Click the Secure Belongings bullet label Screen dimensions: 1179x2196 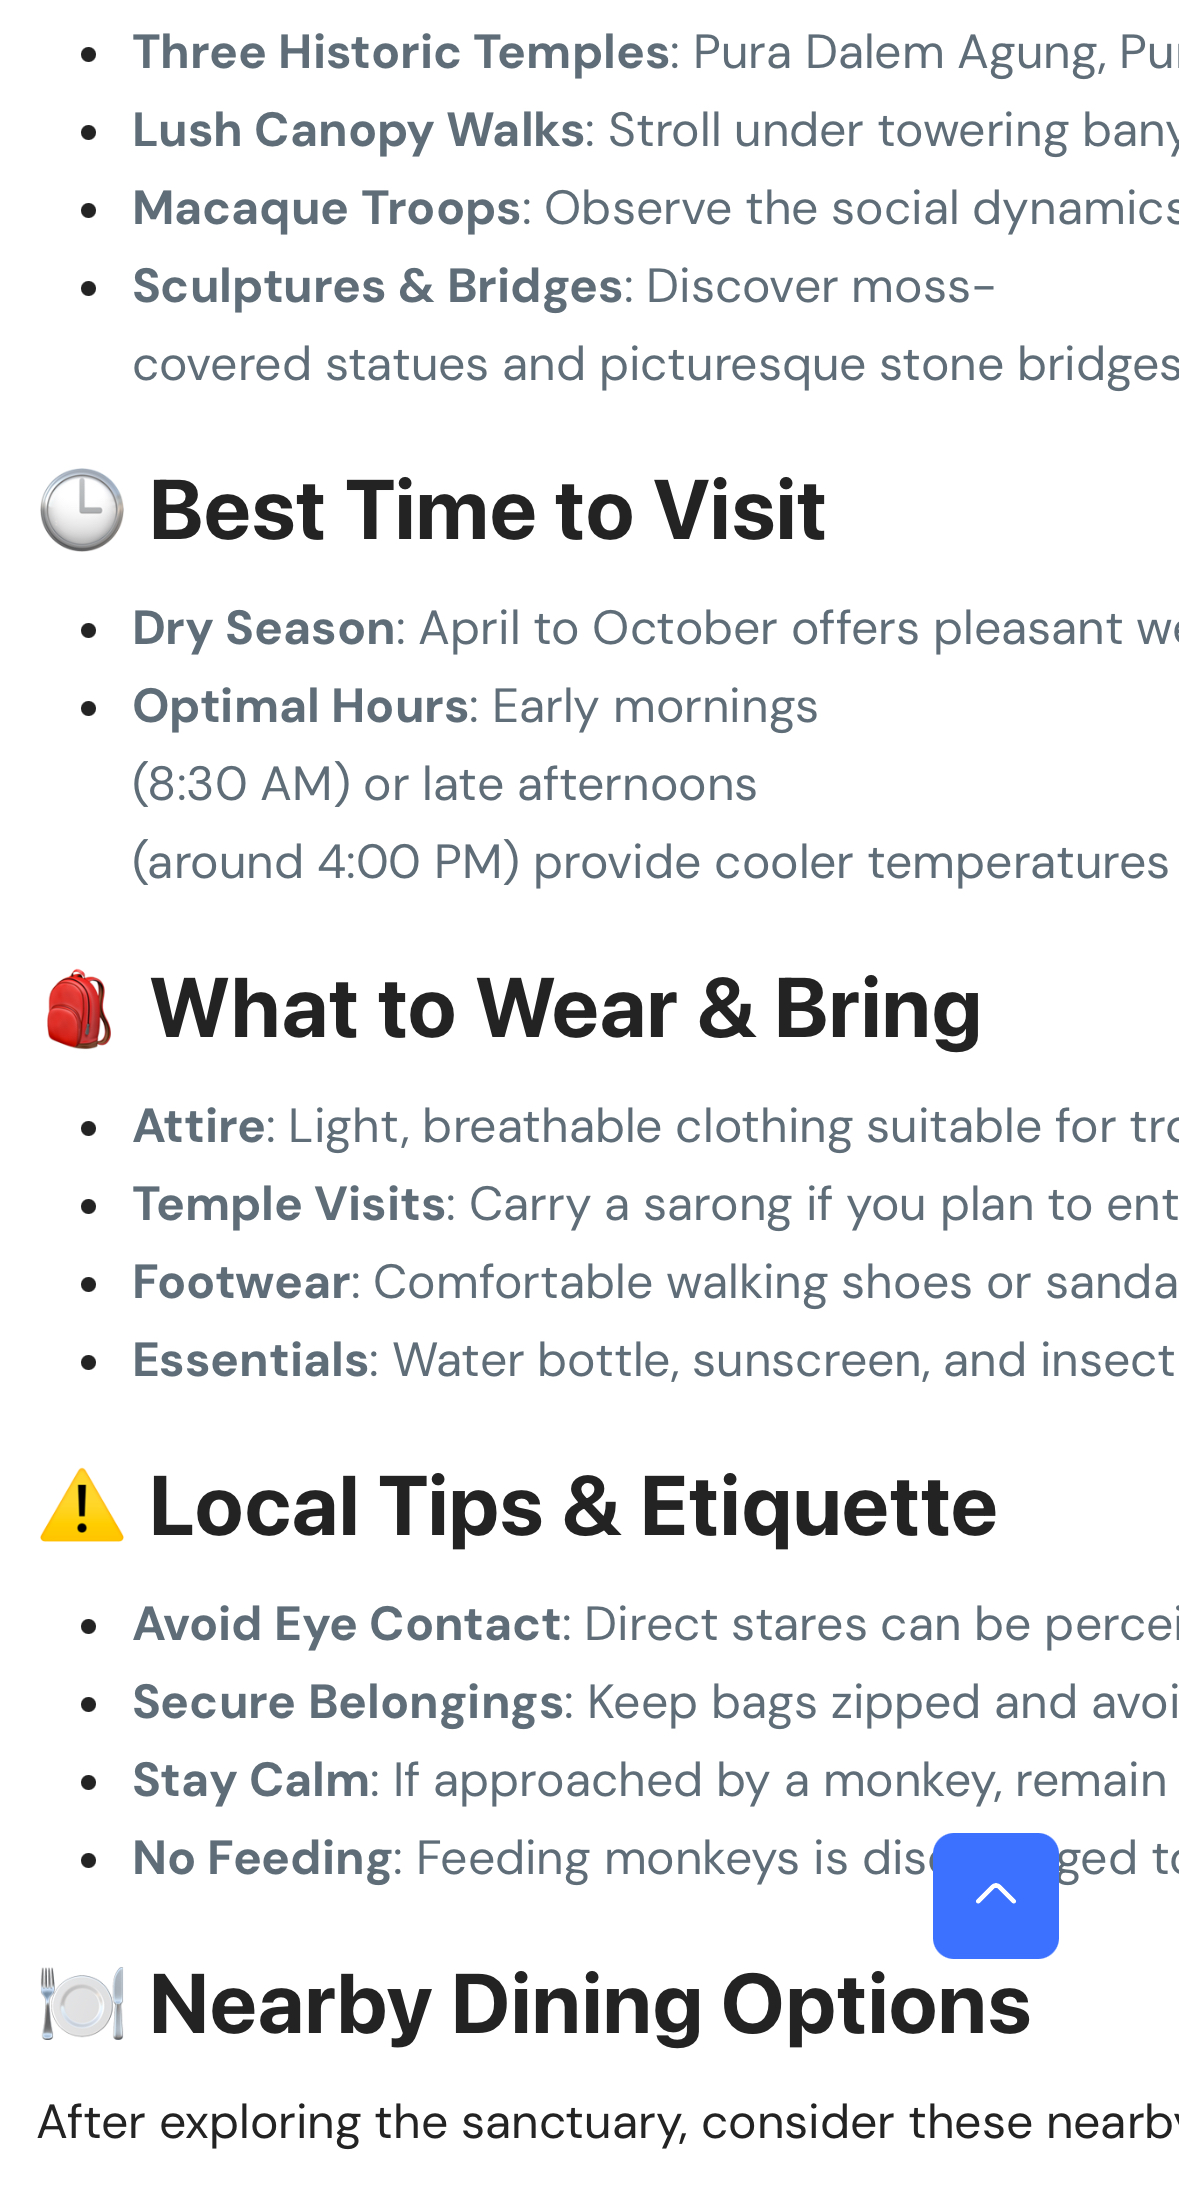[348, 1702]
